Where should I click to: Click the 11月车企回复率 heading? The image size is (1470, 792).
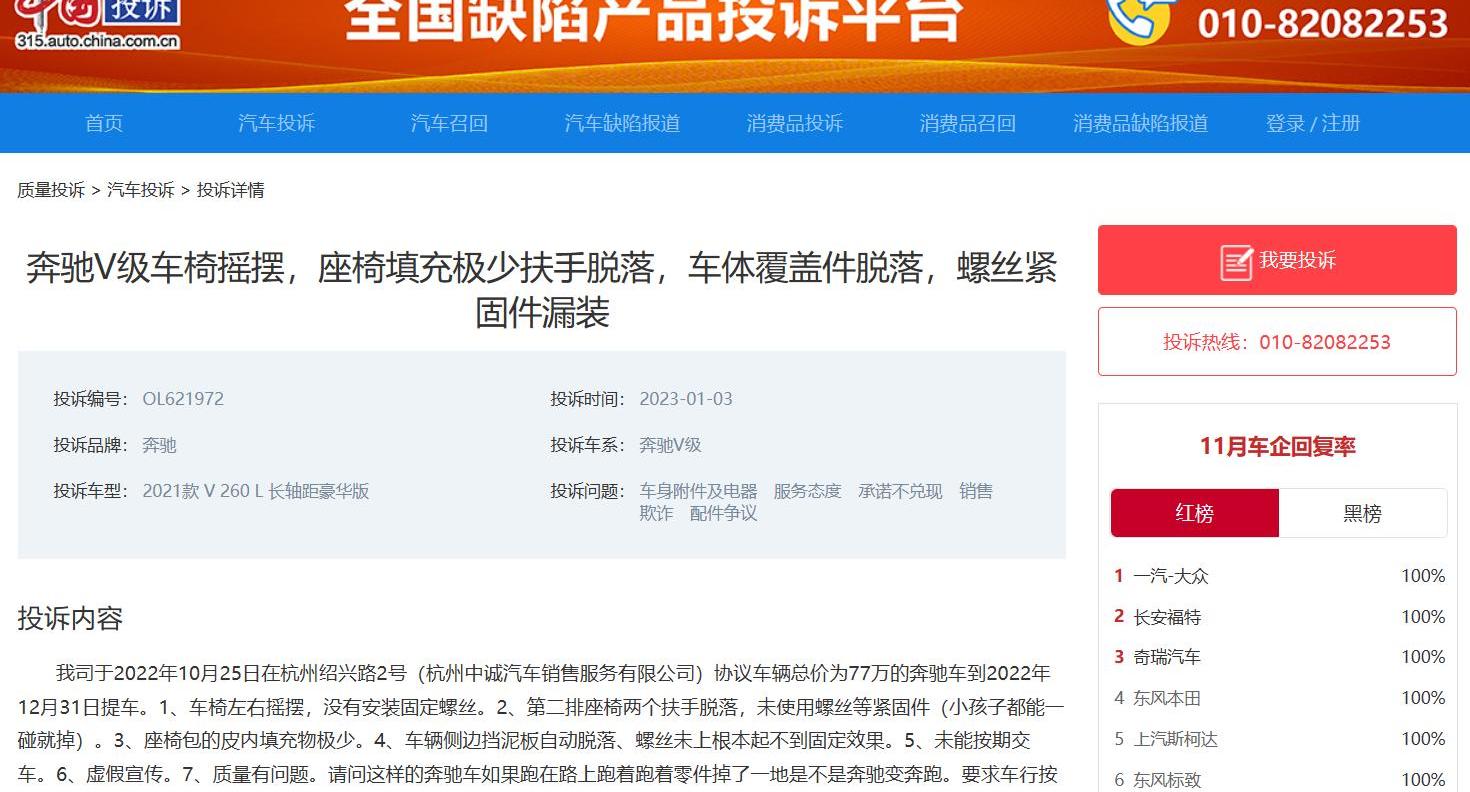(1277, 447)
